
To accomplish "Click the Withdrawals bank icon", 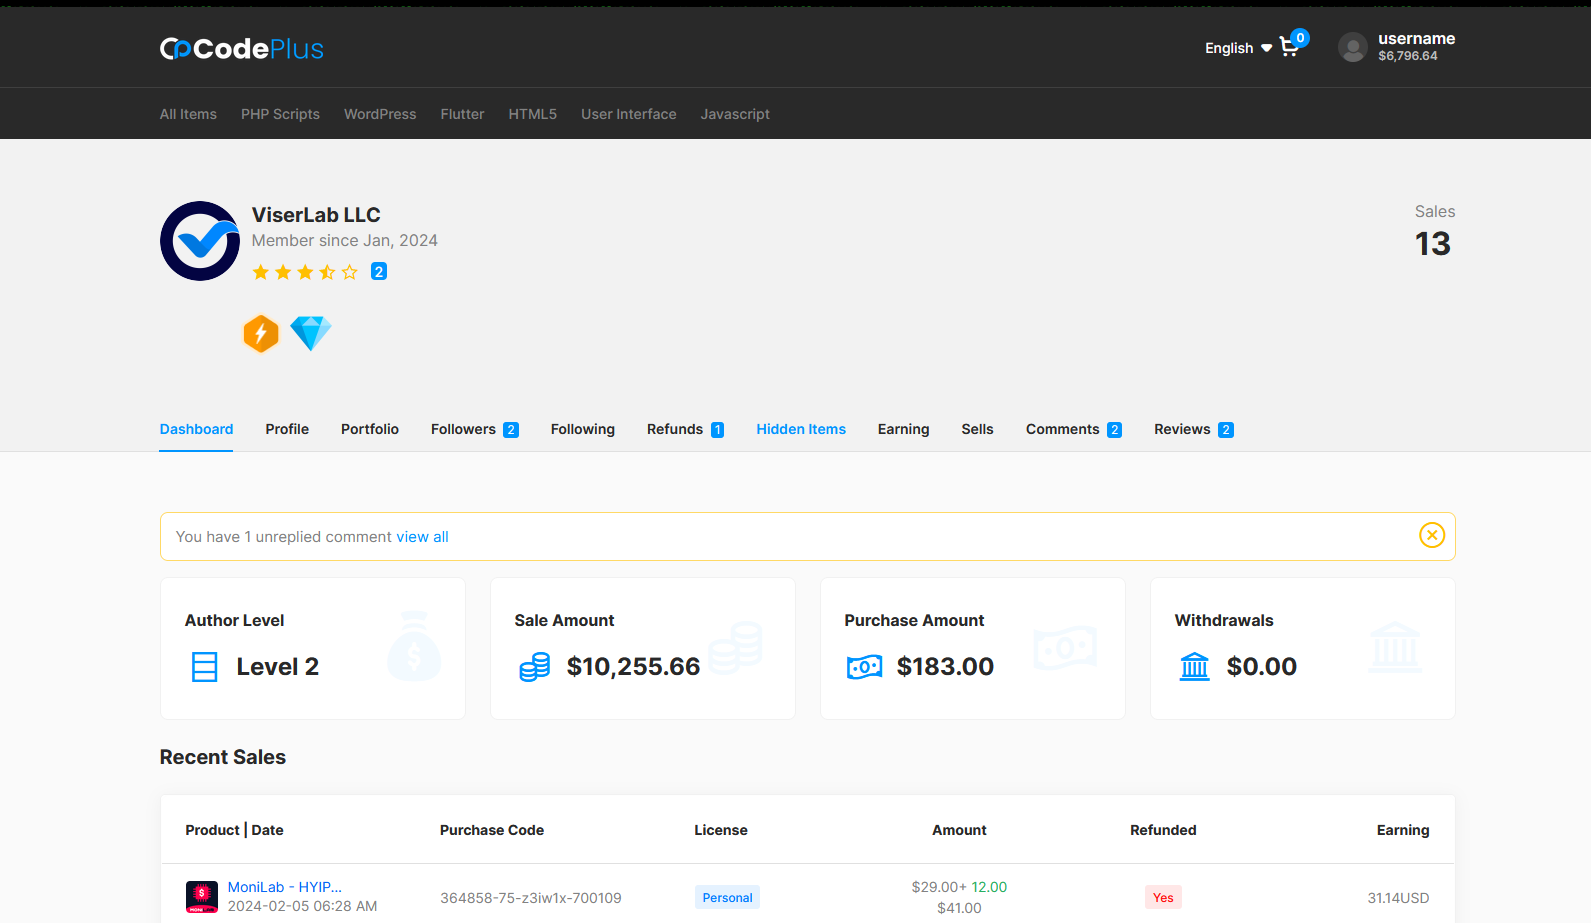I will (x=1195, y=667).
